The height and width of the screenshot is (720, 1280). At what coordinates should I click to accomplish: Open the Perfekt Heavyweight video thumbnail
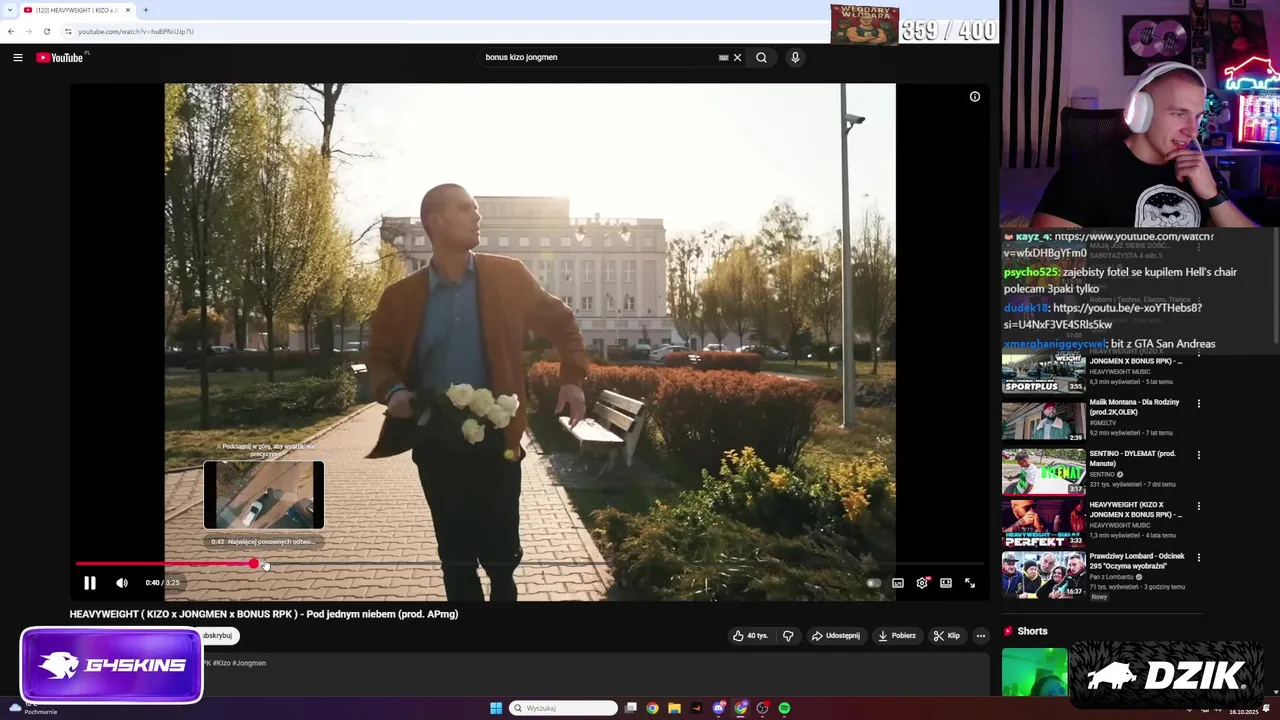1043,523
